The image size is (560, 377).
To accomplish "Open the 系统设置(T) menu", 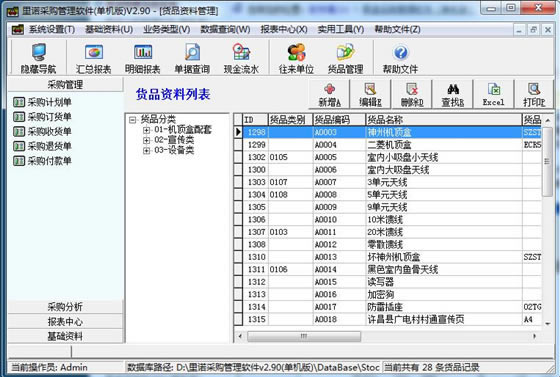I will pos(52,29).
